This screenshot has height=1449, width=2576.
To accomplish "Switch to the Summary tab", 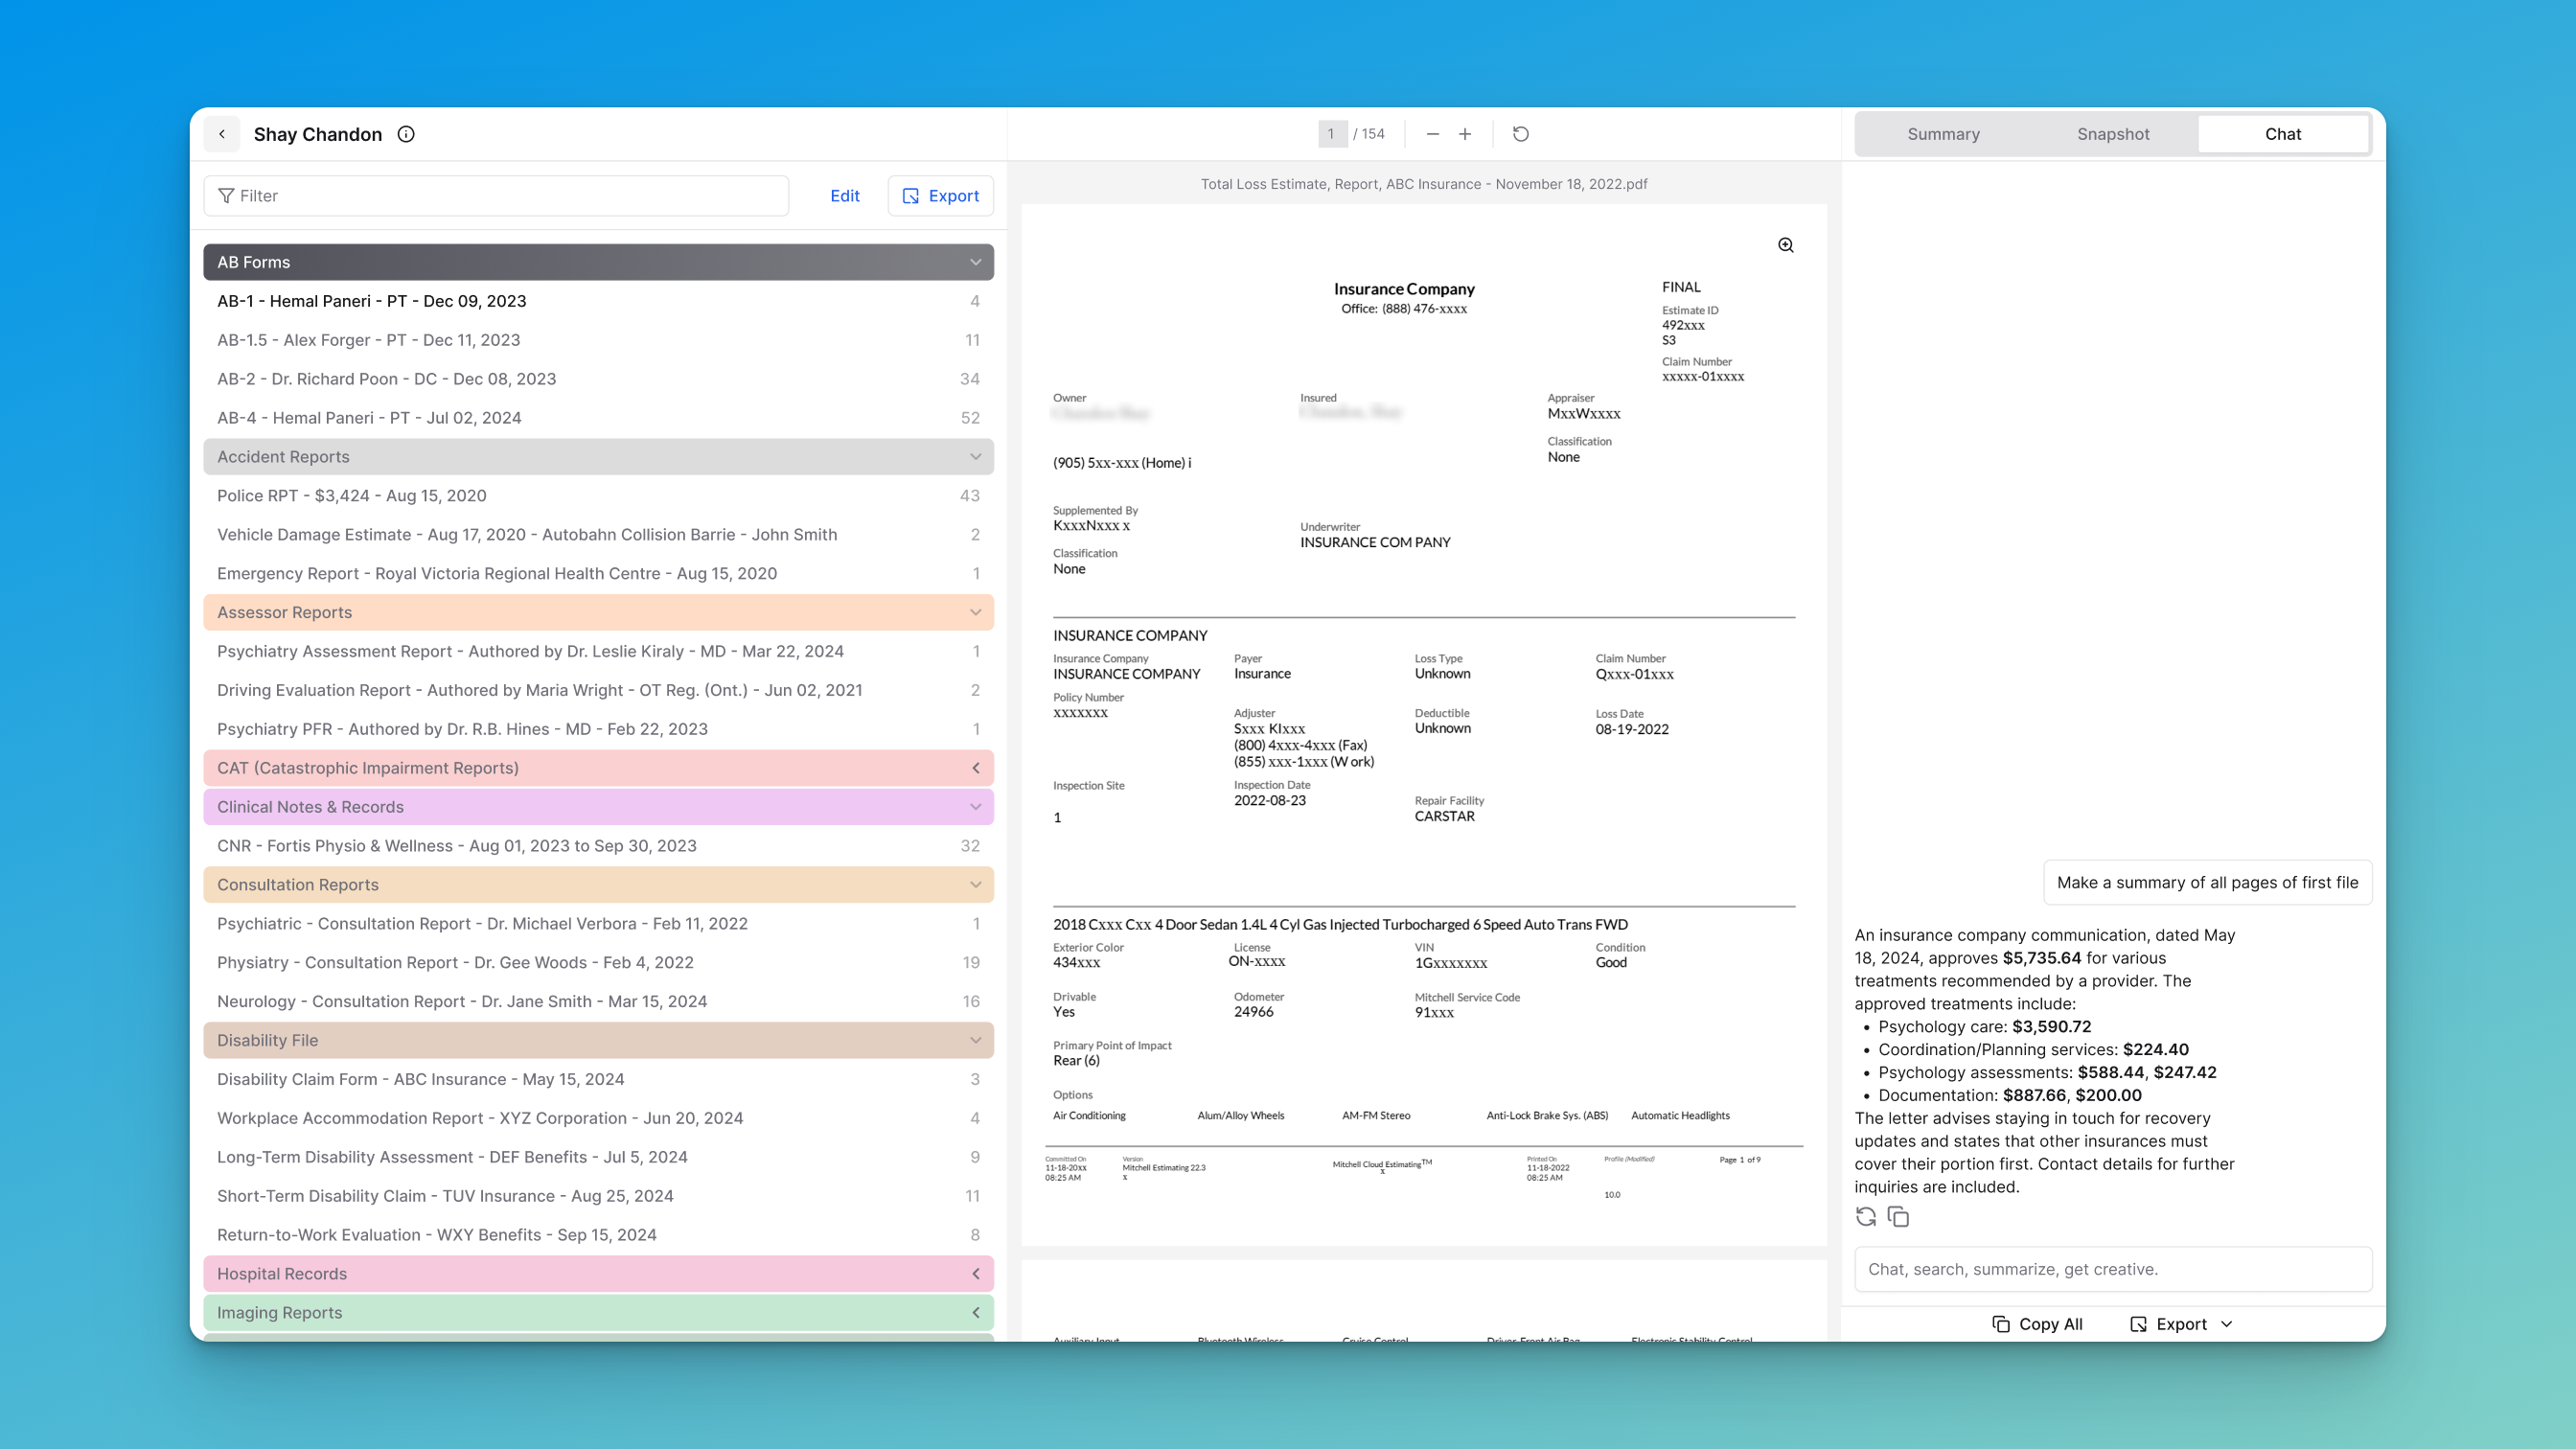I will click(1943, 134).
